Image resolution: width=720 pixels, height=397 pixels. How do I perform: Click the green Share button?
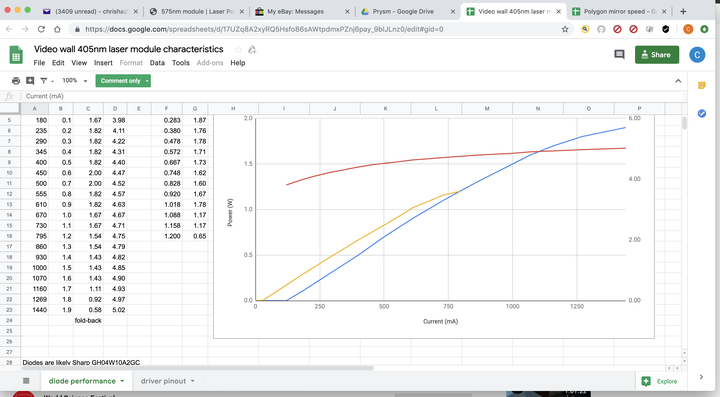(657, 55)
